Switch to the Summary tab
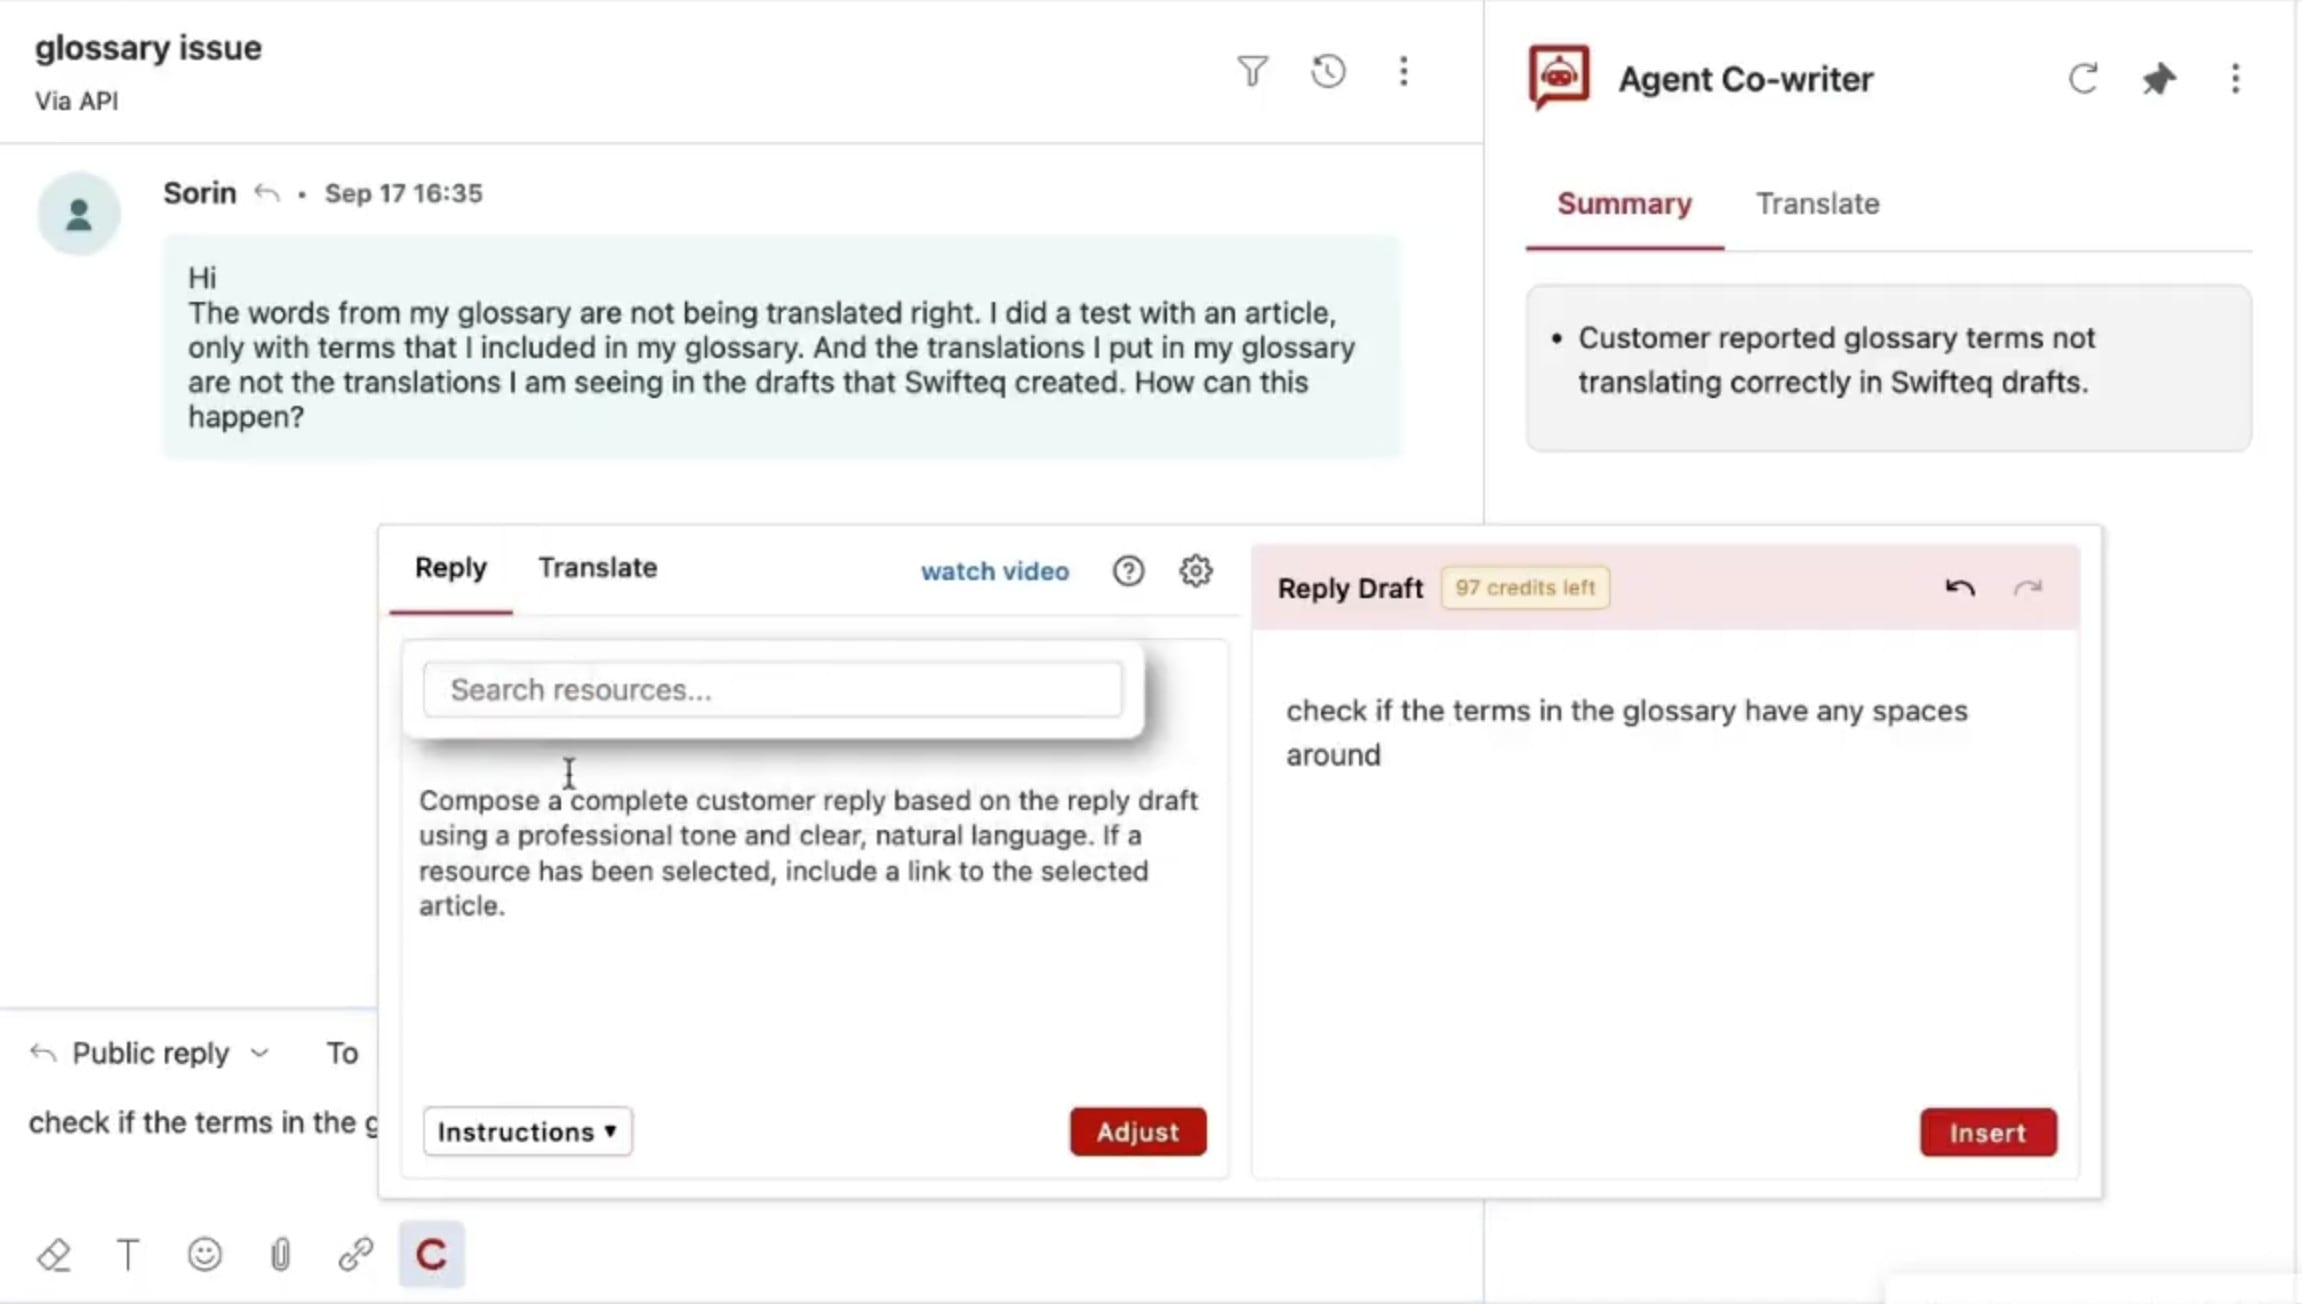The image size is (2302, 1304). (x=1624, y=204)
